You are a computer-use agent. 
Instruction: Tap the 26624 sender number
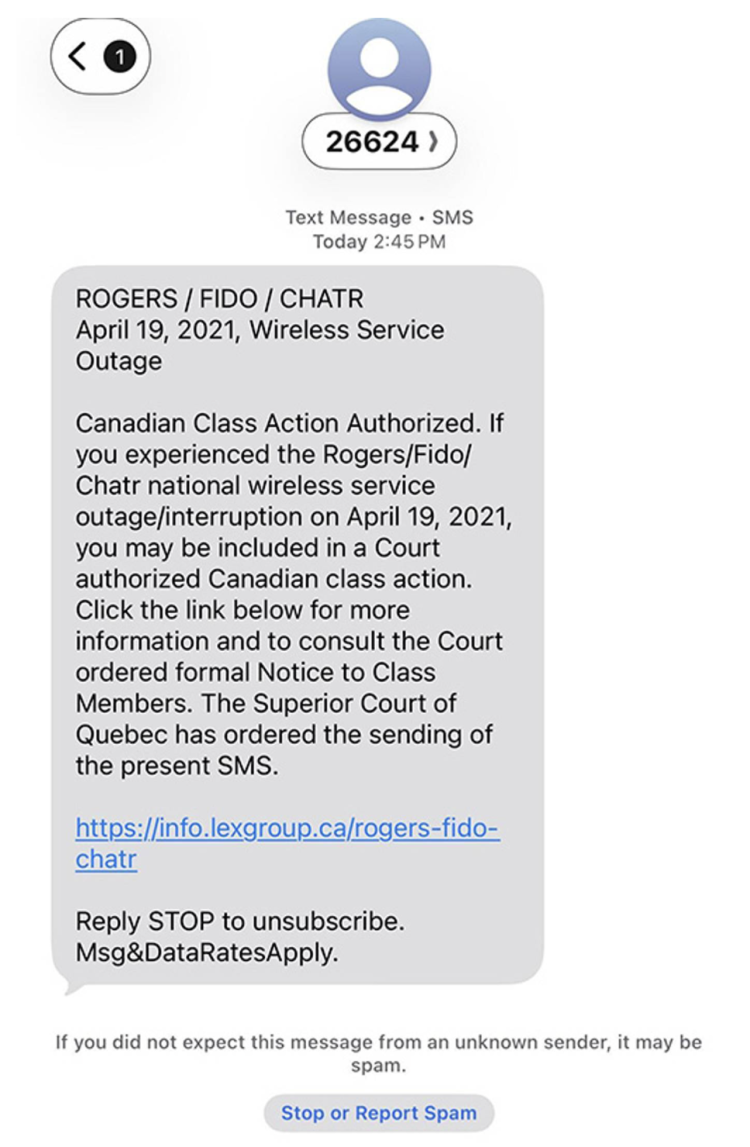click(x=371, y=143)
